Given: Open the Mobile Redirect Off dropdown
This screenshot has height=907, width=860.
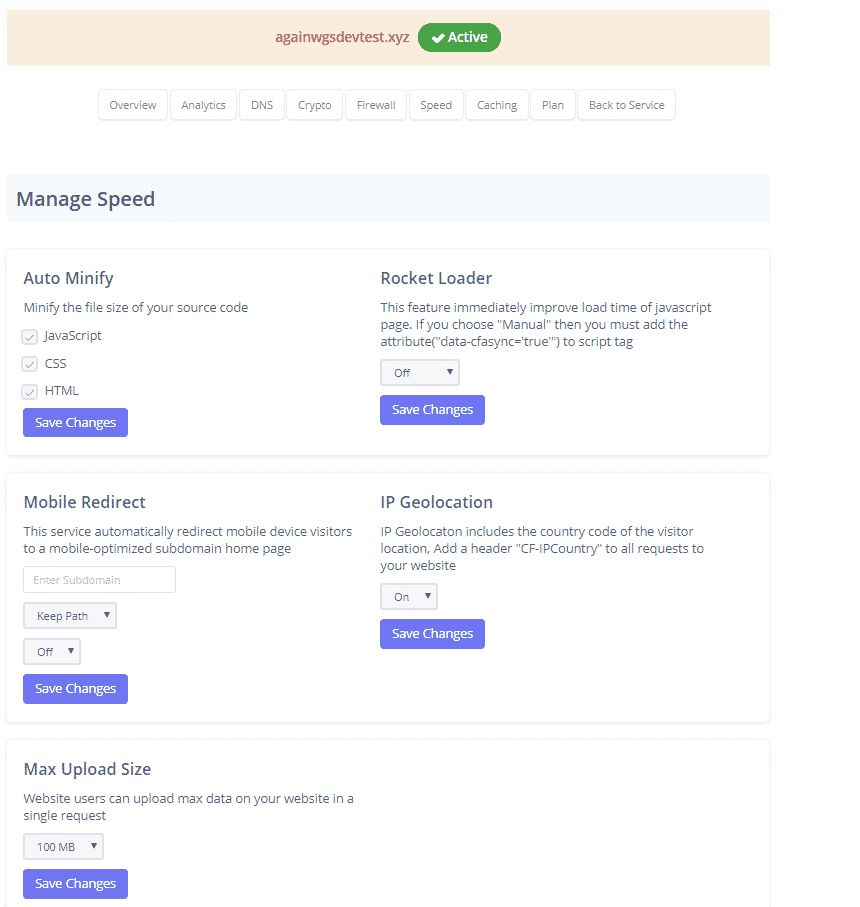Looking at the screenshot, I should coord(52,652).
